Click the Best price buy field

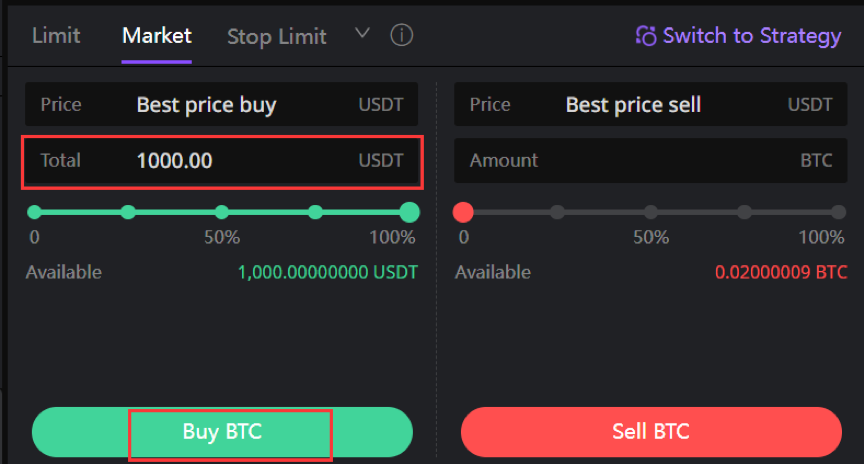click(x=222, y=104)
